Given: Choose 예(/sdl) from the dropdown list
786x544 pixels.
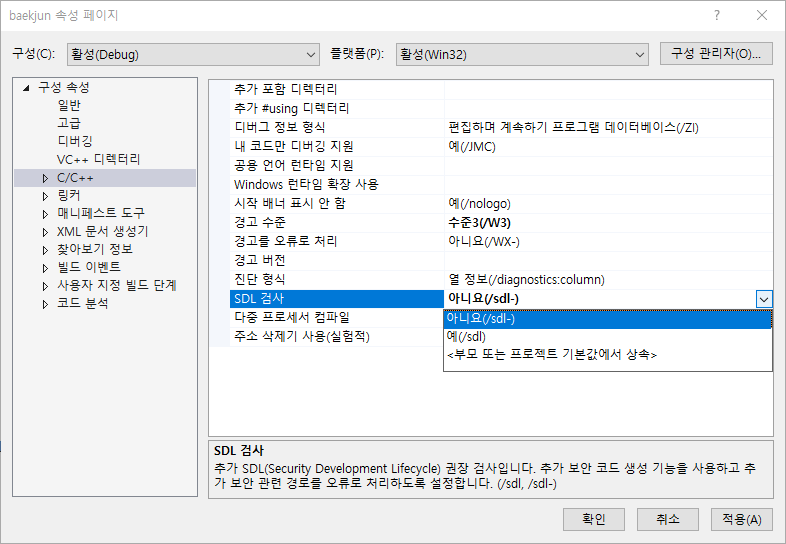Looking at the screenshot, I should pyautogui.click(x=608, y=337).
